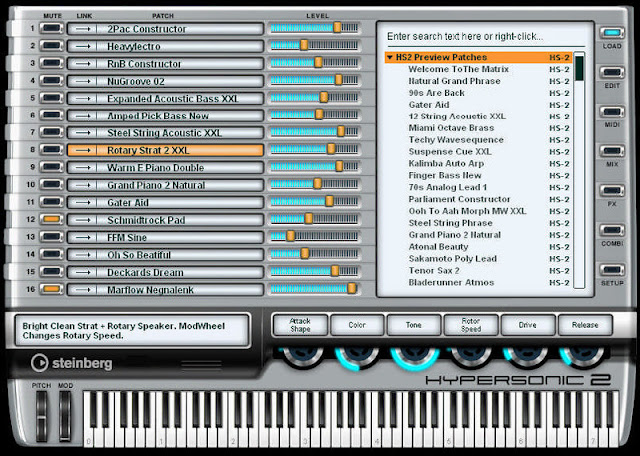Viewport: 640px width, 456px height.
Task: Click the Drive label button
Action: (527, 325)
